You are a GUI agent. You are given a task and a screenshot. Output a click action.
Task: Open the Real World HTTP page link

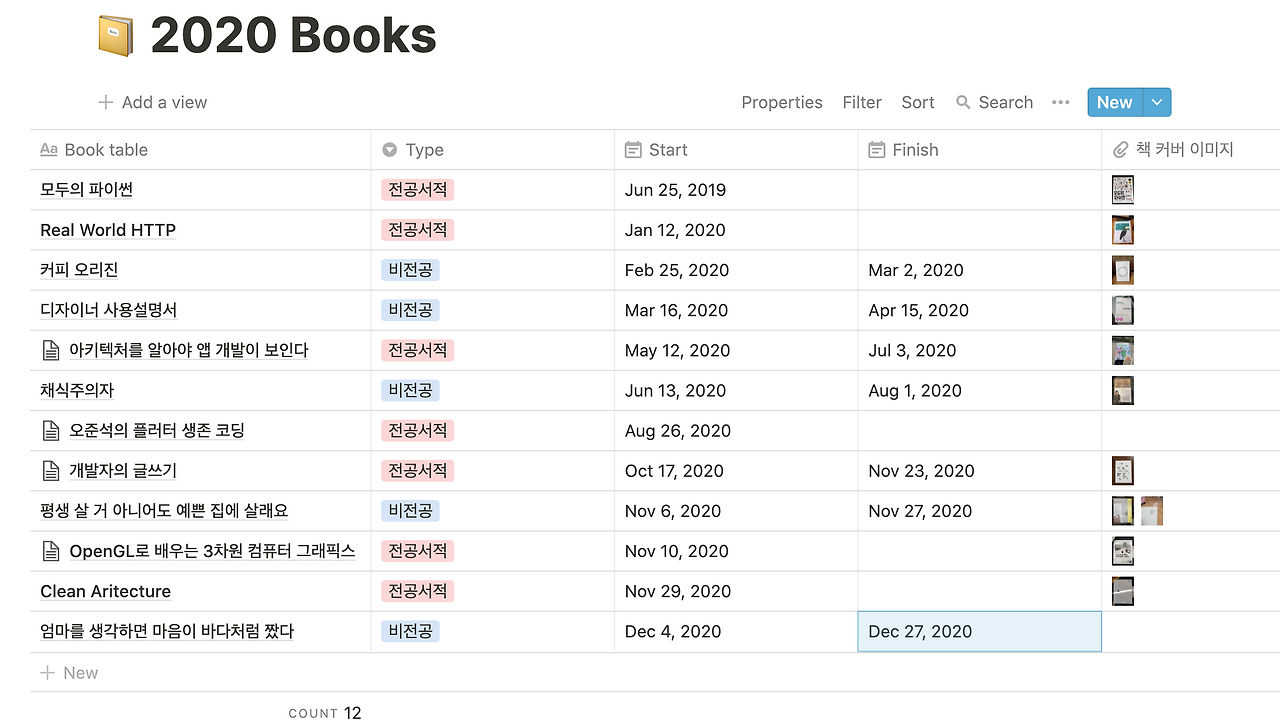107,230
